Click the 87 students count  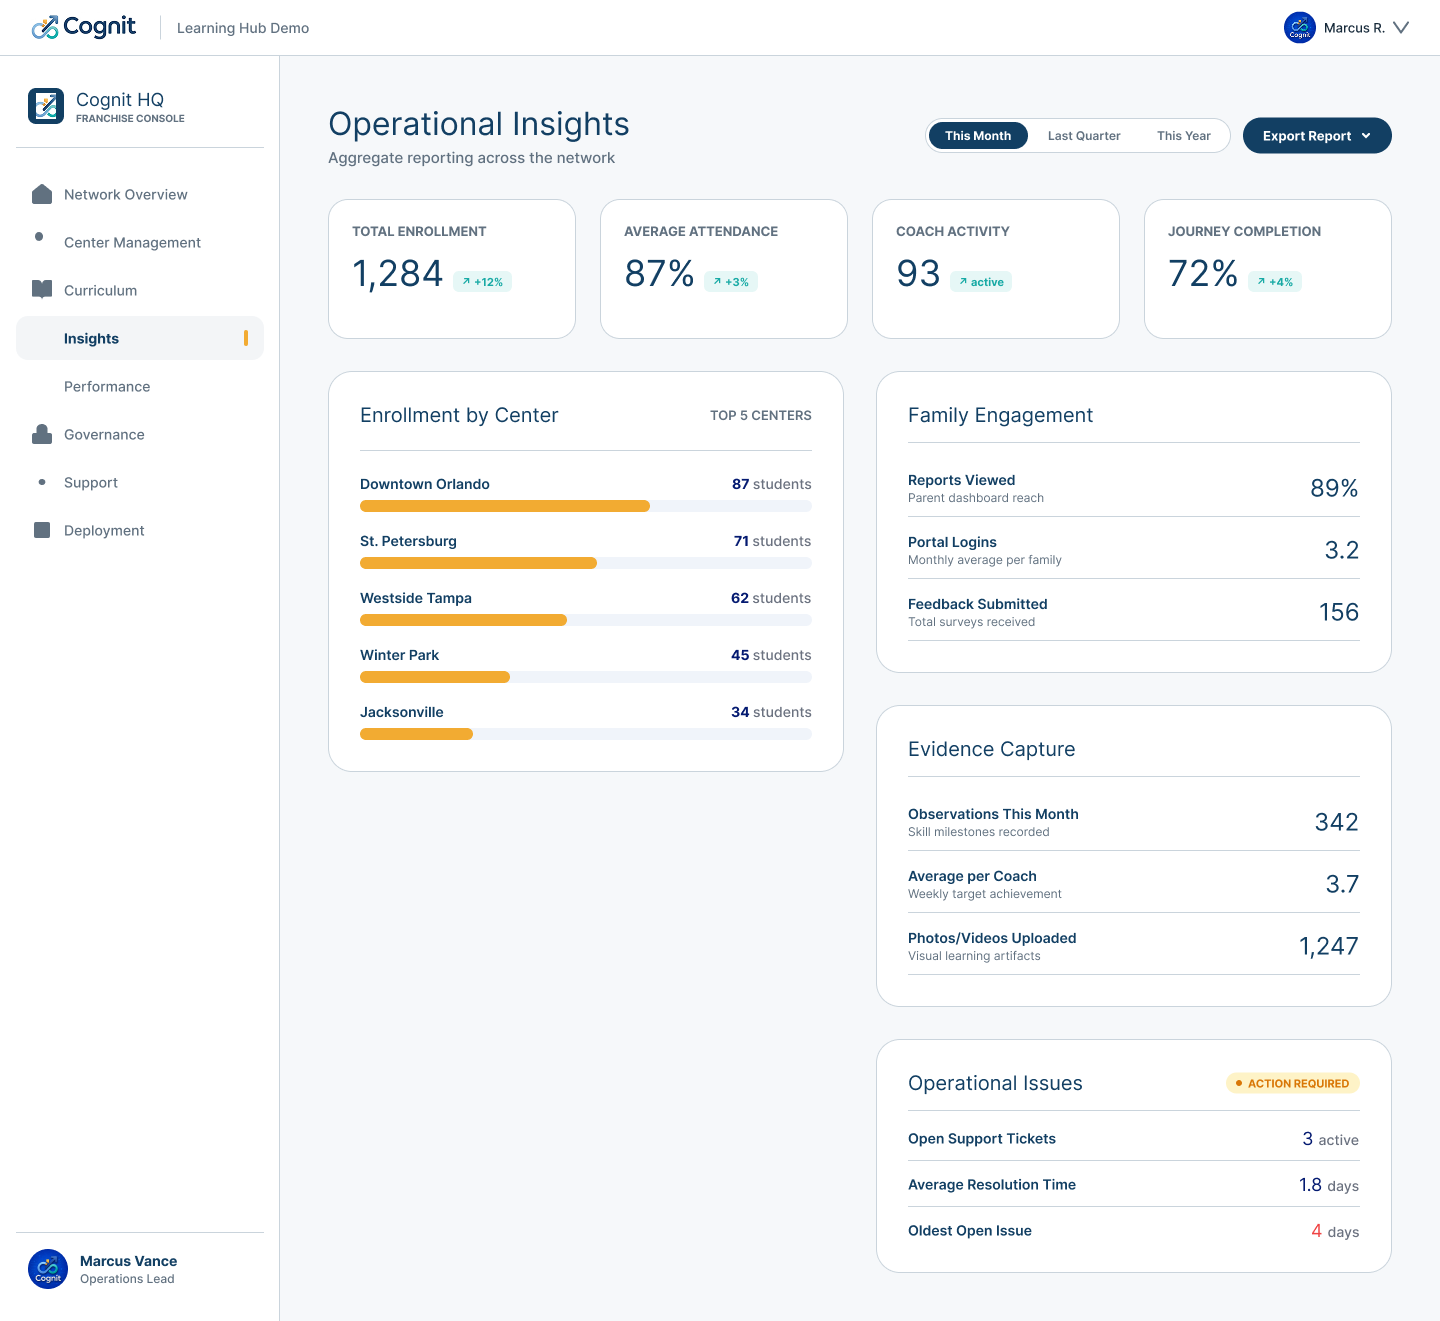coord(772,484)
